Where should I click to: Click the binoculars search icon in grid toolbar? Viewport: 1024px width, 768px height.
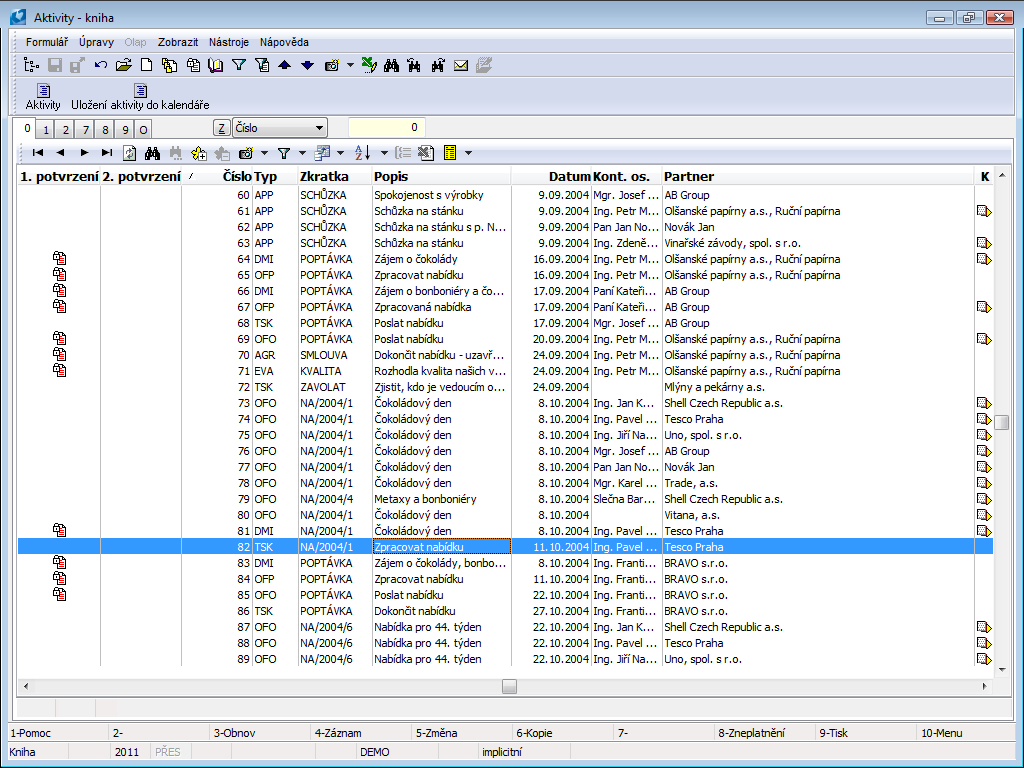(153, 153)
